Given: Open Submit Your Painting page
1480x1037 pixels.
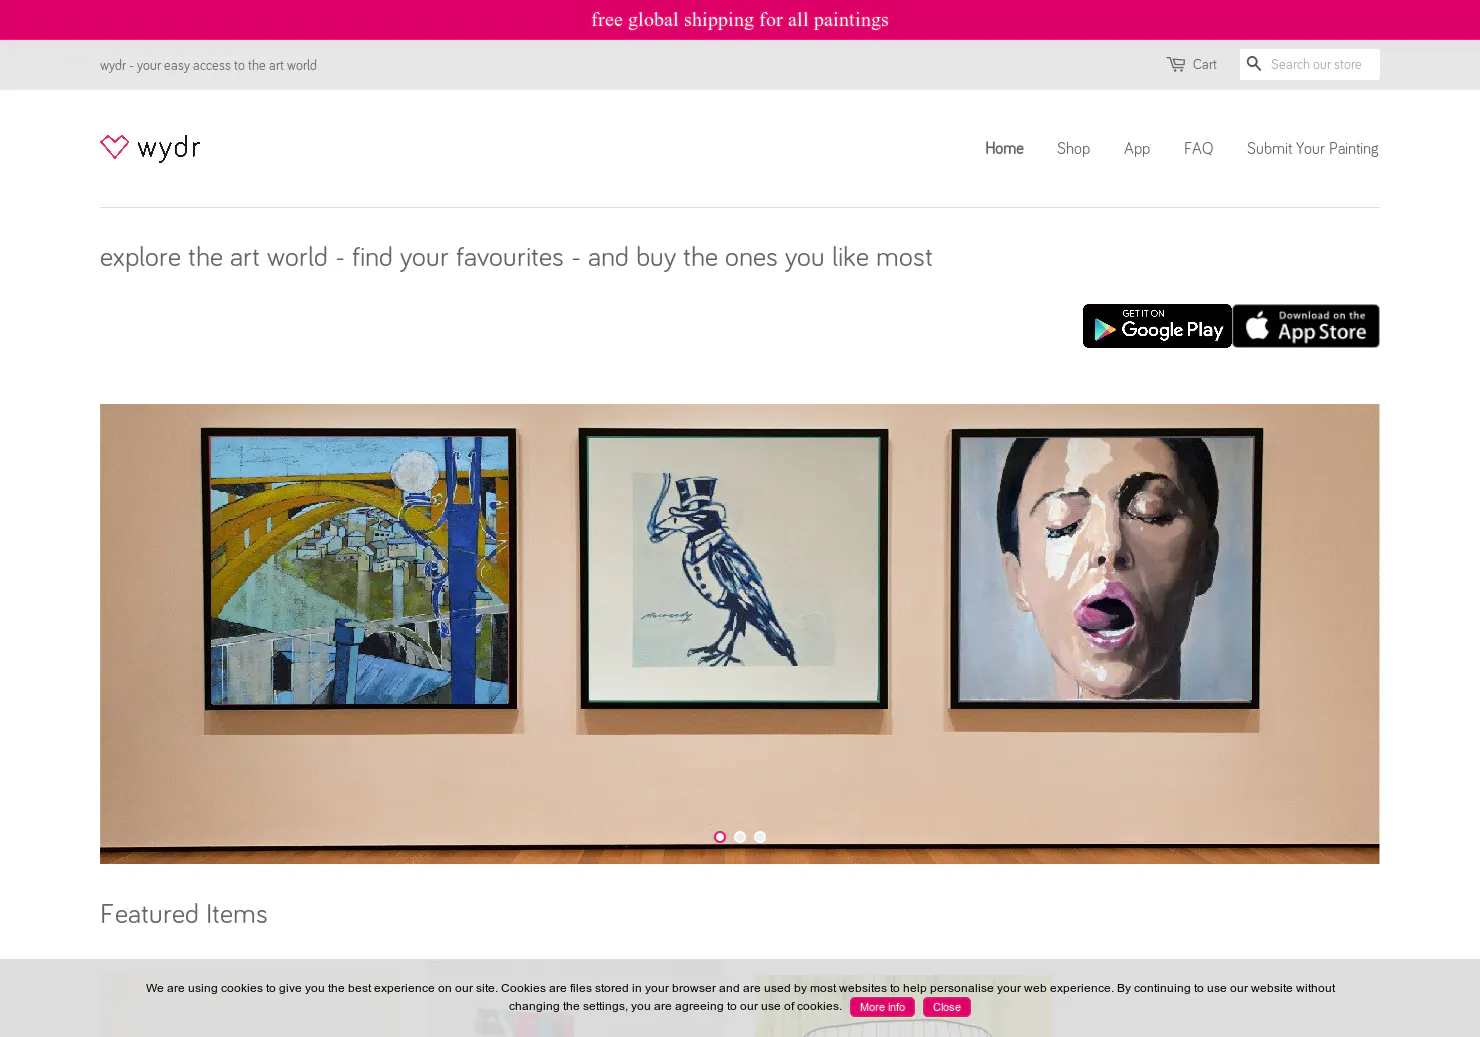Looking at the screenshot, I should click(1312, 149).
